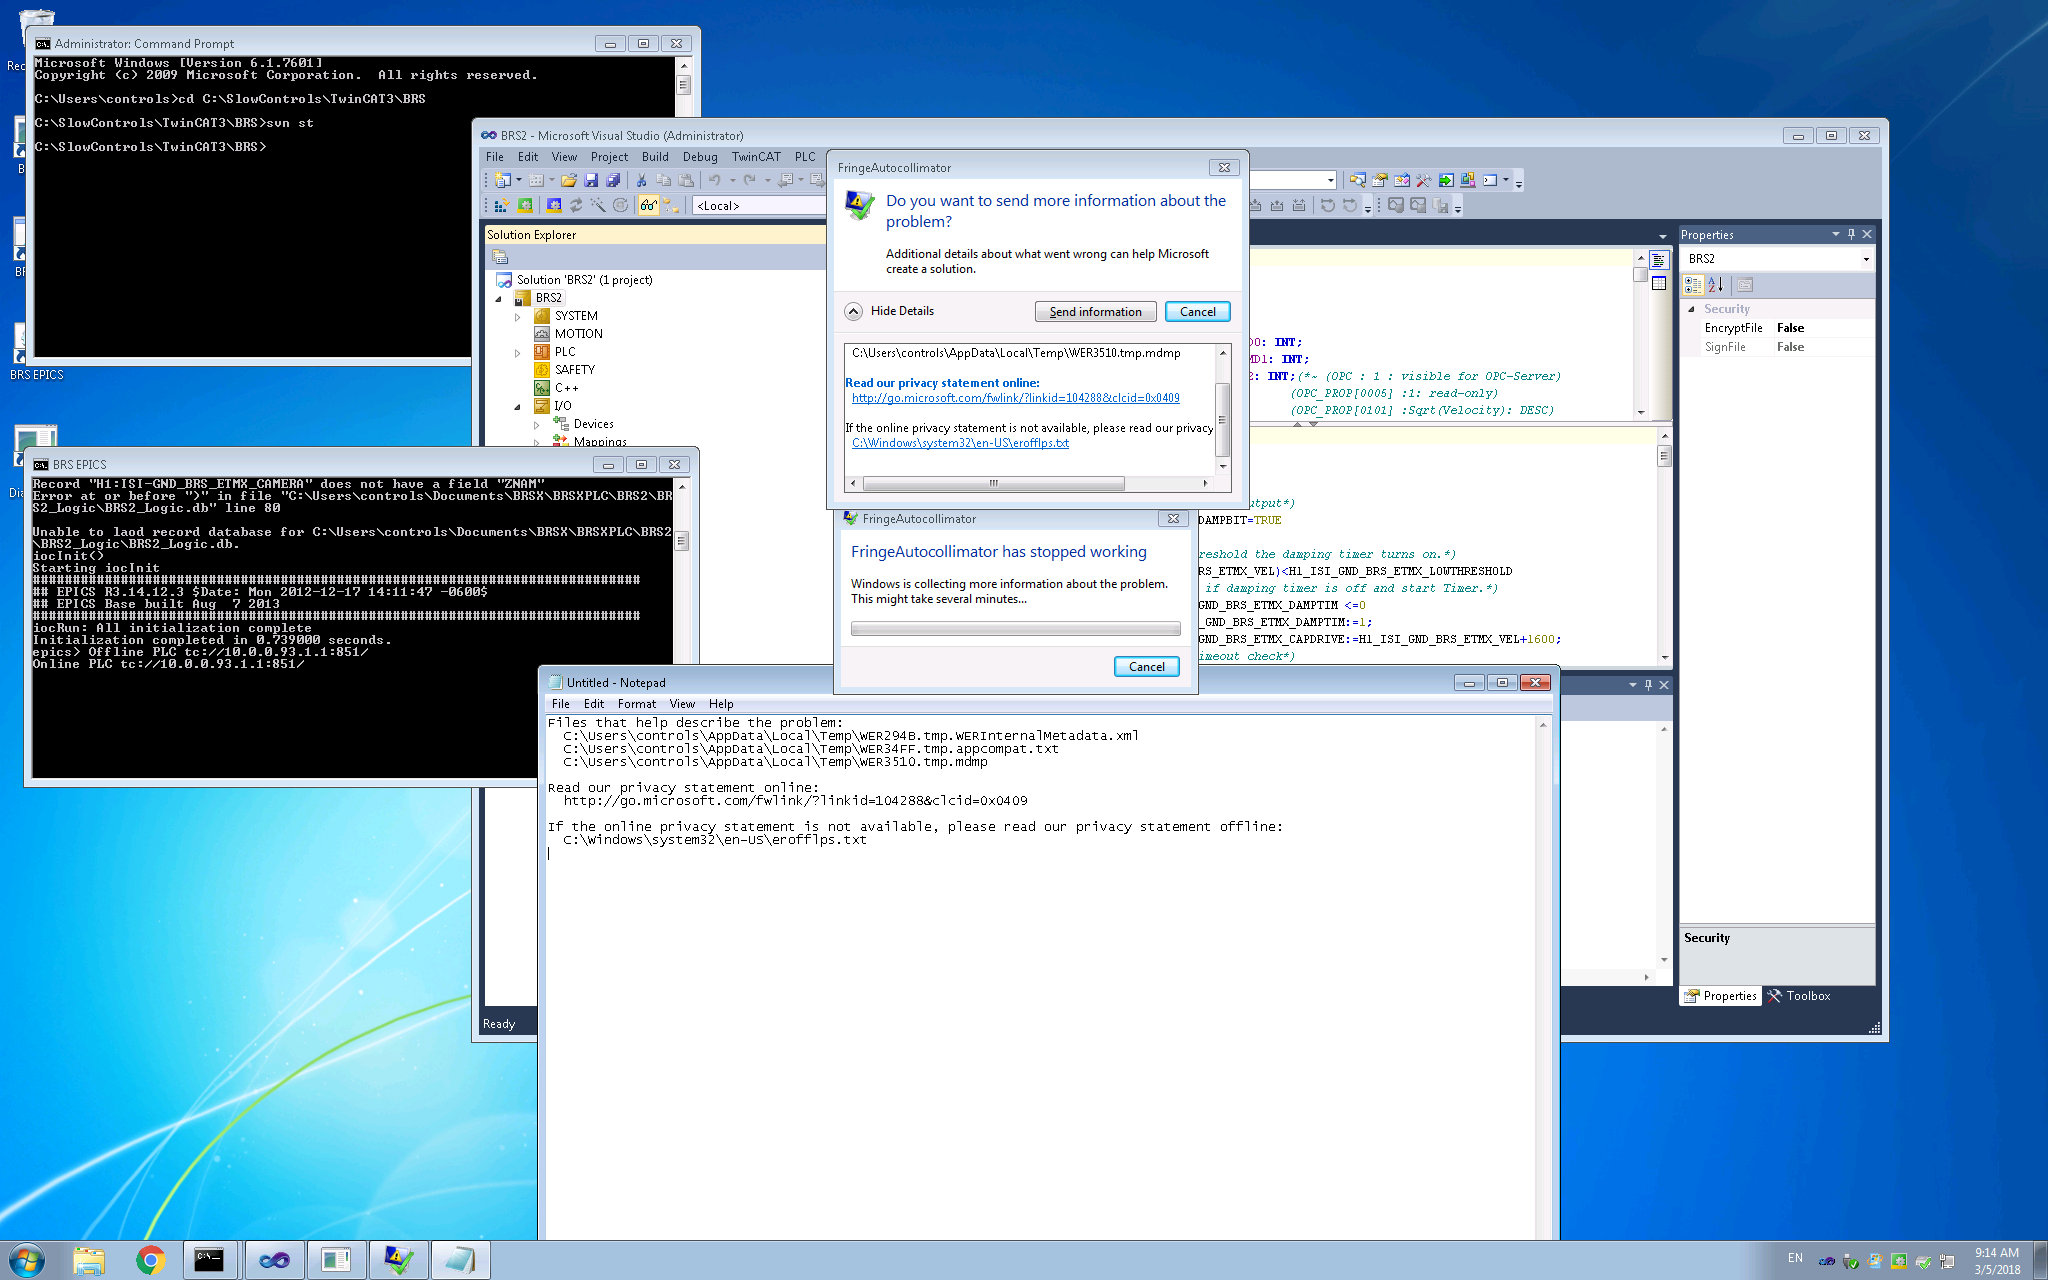Cancel the send more information dialog

1197,312
